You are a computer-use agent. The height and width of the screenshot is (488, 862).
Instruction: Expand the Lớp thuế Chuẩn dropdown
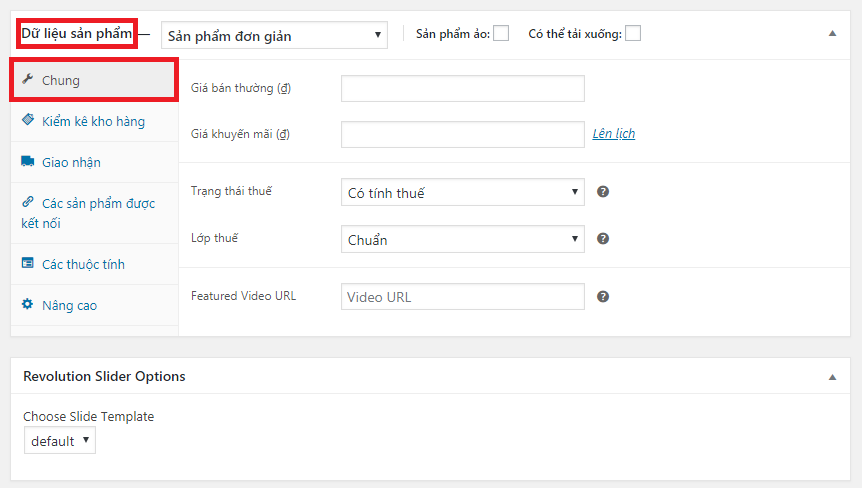462,239
